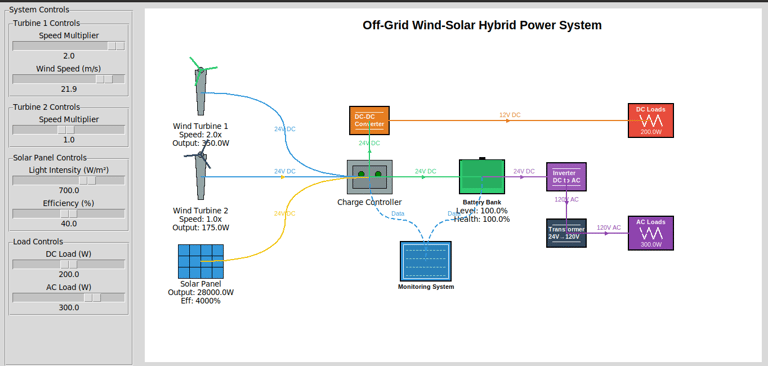Image resolution: width=768 pixels, height=366 pixels.
Task: Click the 'Monitoring System' caption
Action: [426, 287]
